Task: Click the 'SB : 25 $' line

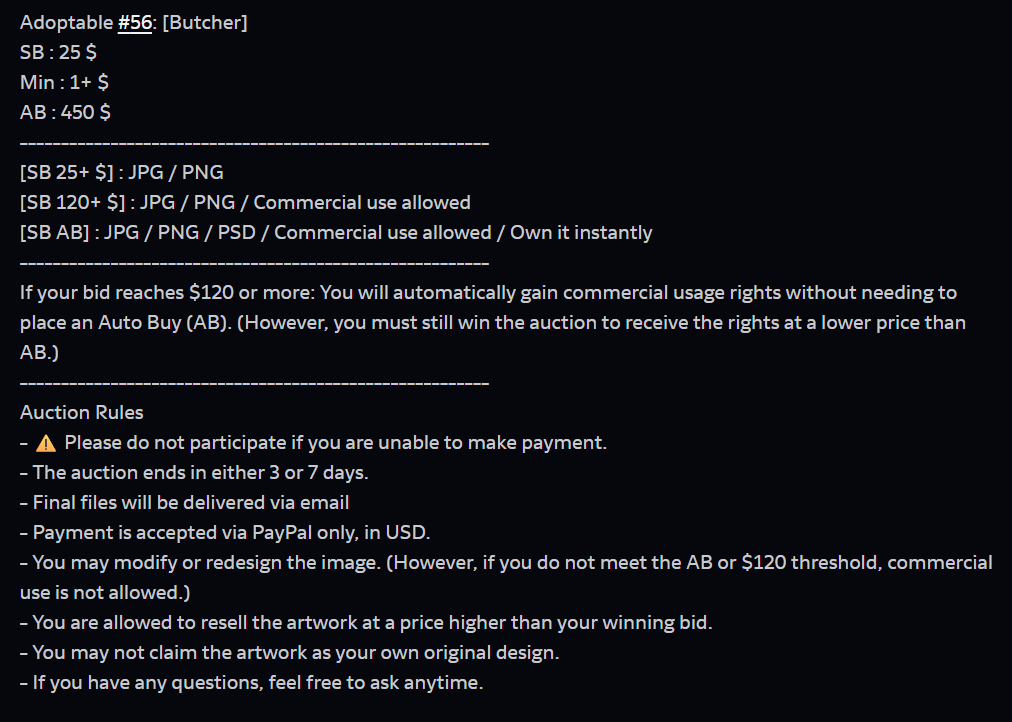Action: (x=58, y=52)
